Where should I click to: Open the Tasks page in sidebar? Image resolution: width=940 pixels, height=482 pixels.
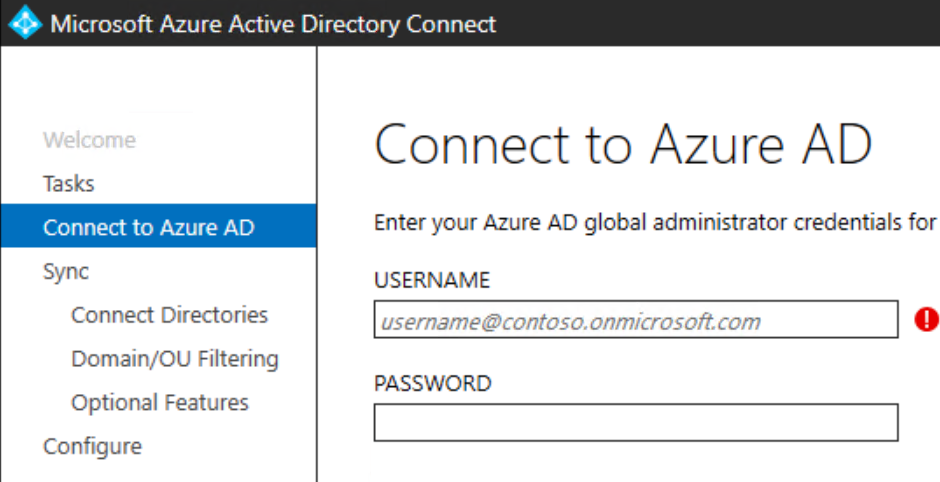(68, 184)
